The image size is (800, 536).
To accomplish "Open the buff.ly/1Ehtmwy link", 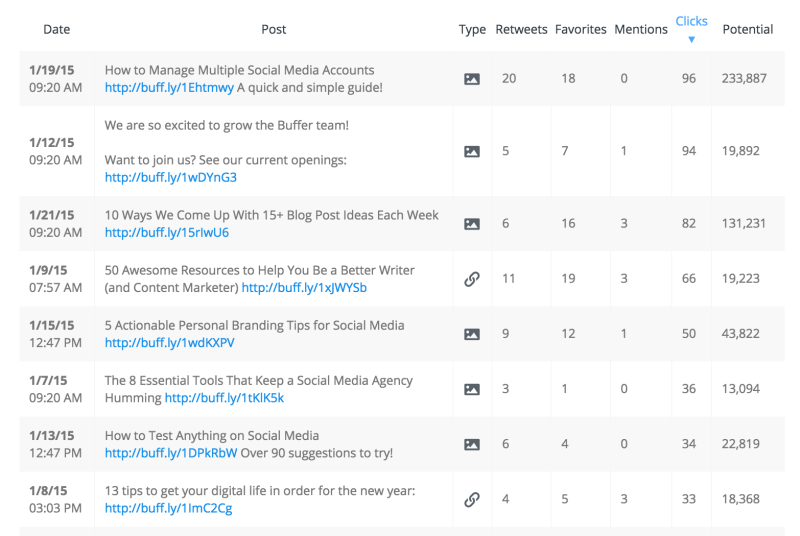I will tap(169, 88).
